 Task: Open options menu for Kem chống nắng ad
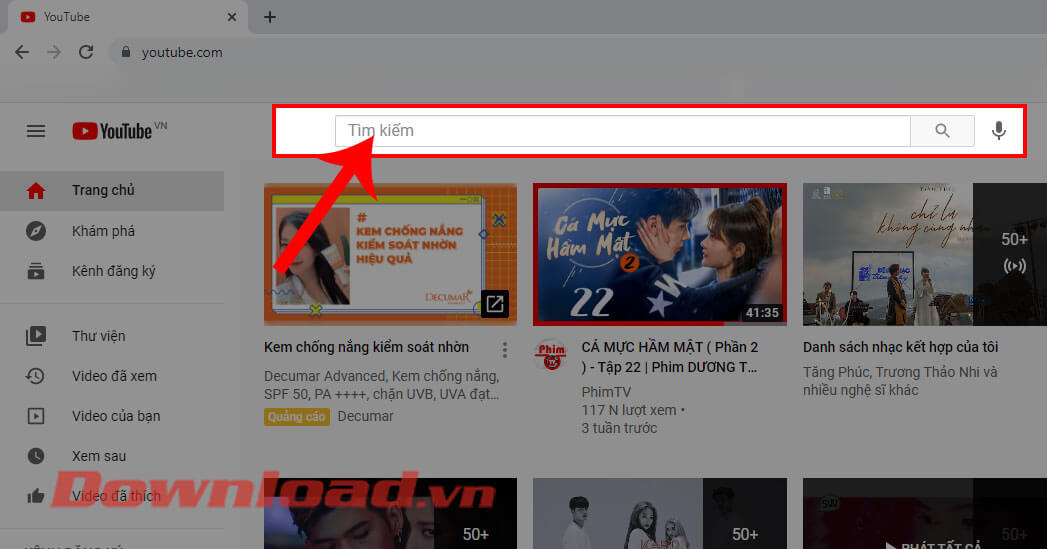click(505, 350)
